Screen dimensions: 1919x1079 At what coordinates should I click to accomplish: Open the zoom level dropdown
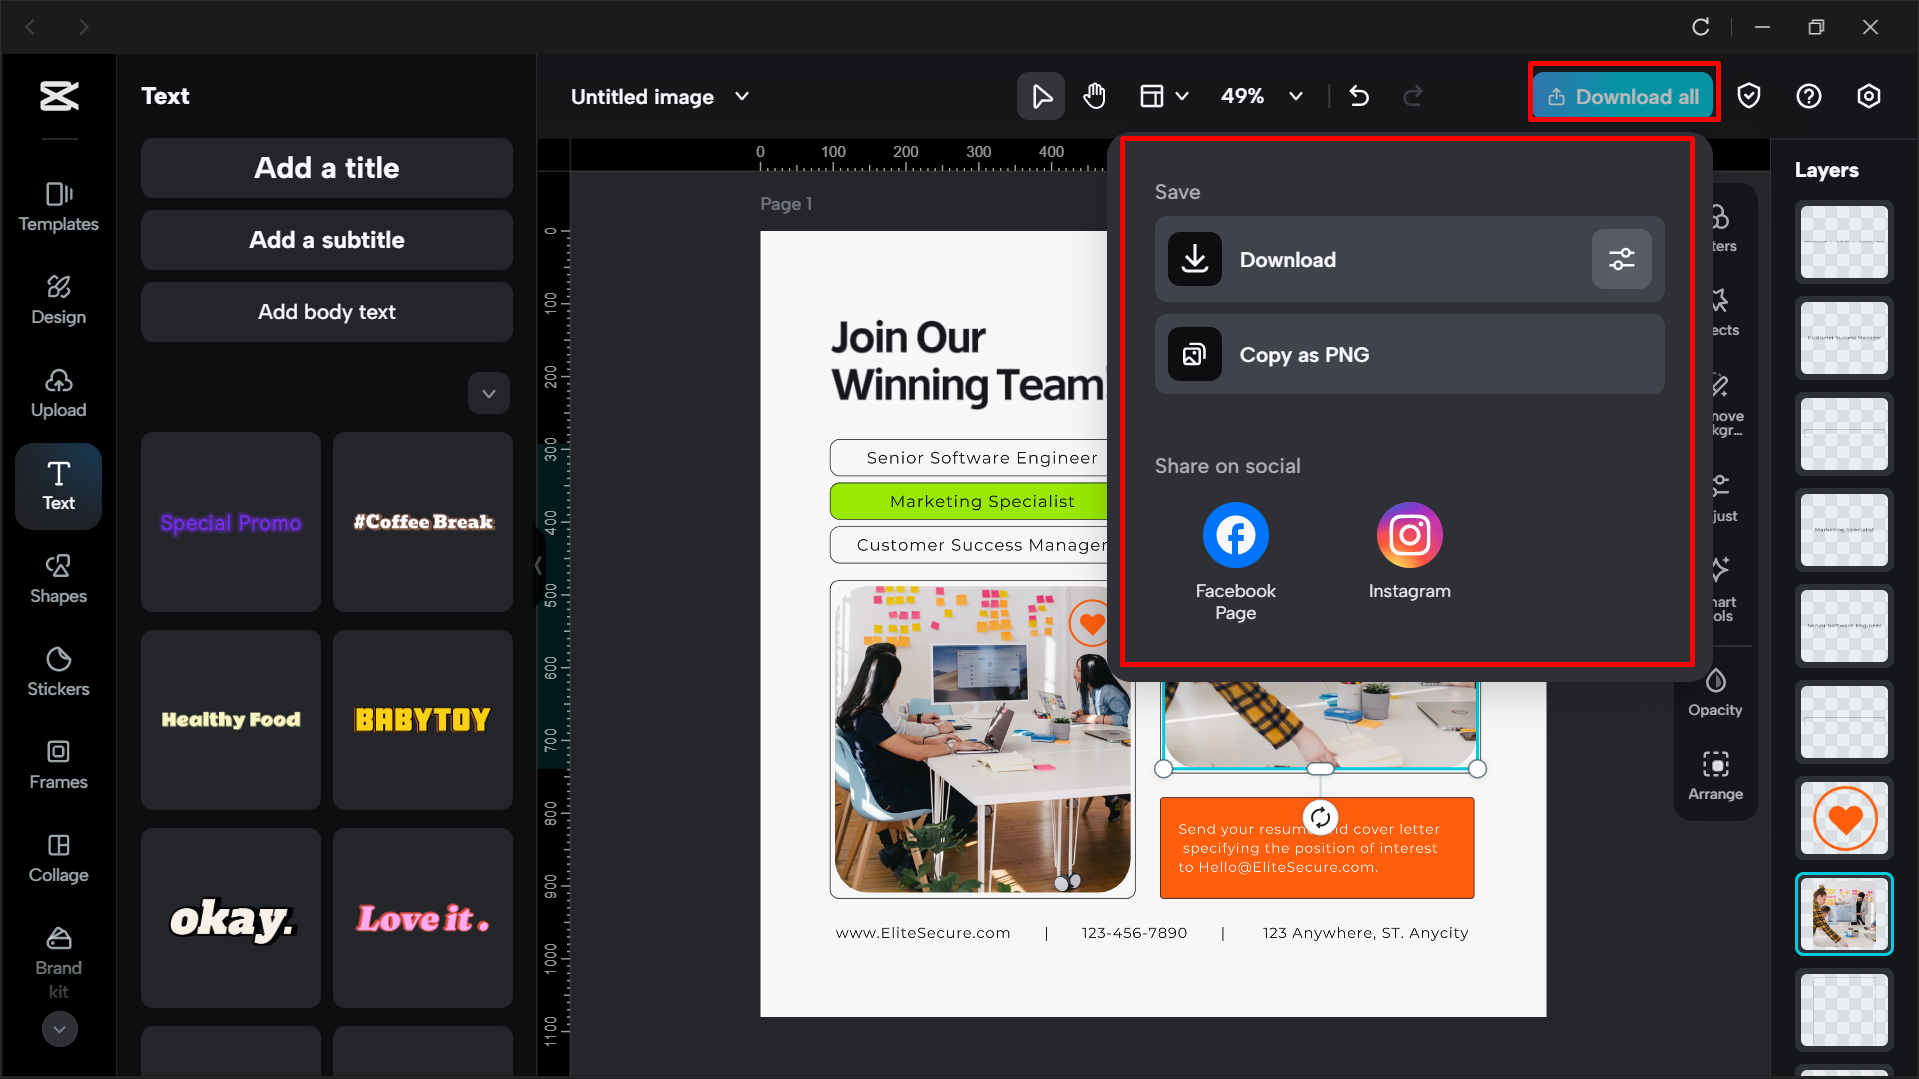(1296, 96)
